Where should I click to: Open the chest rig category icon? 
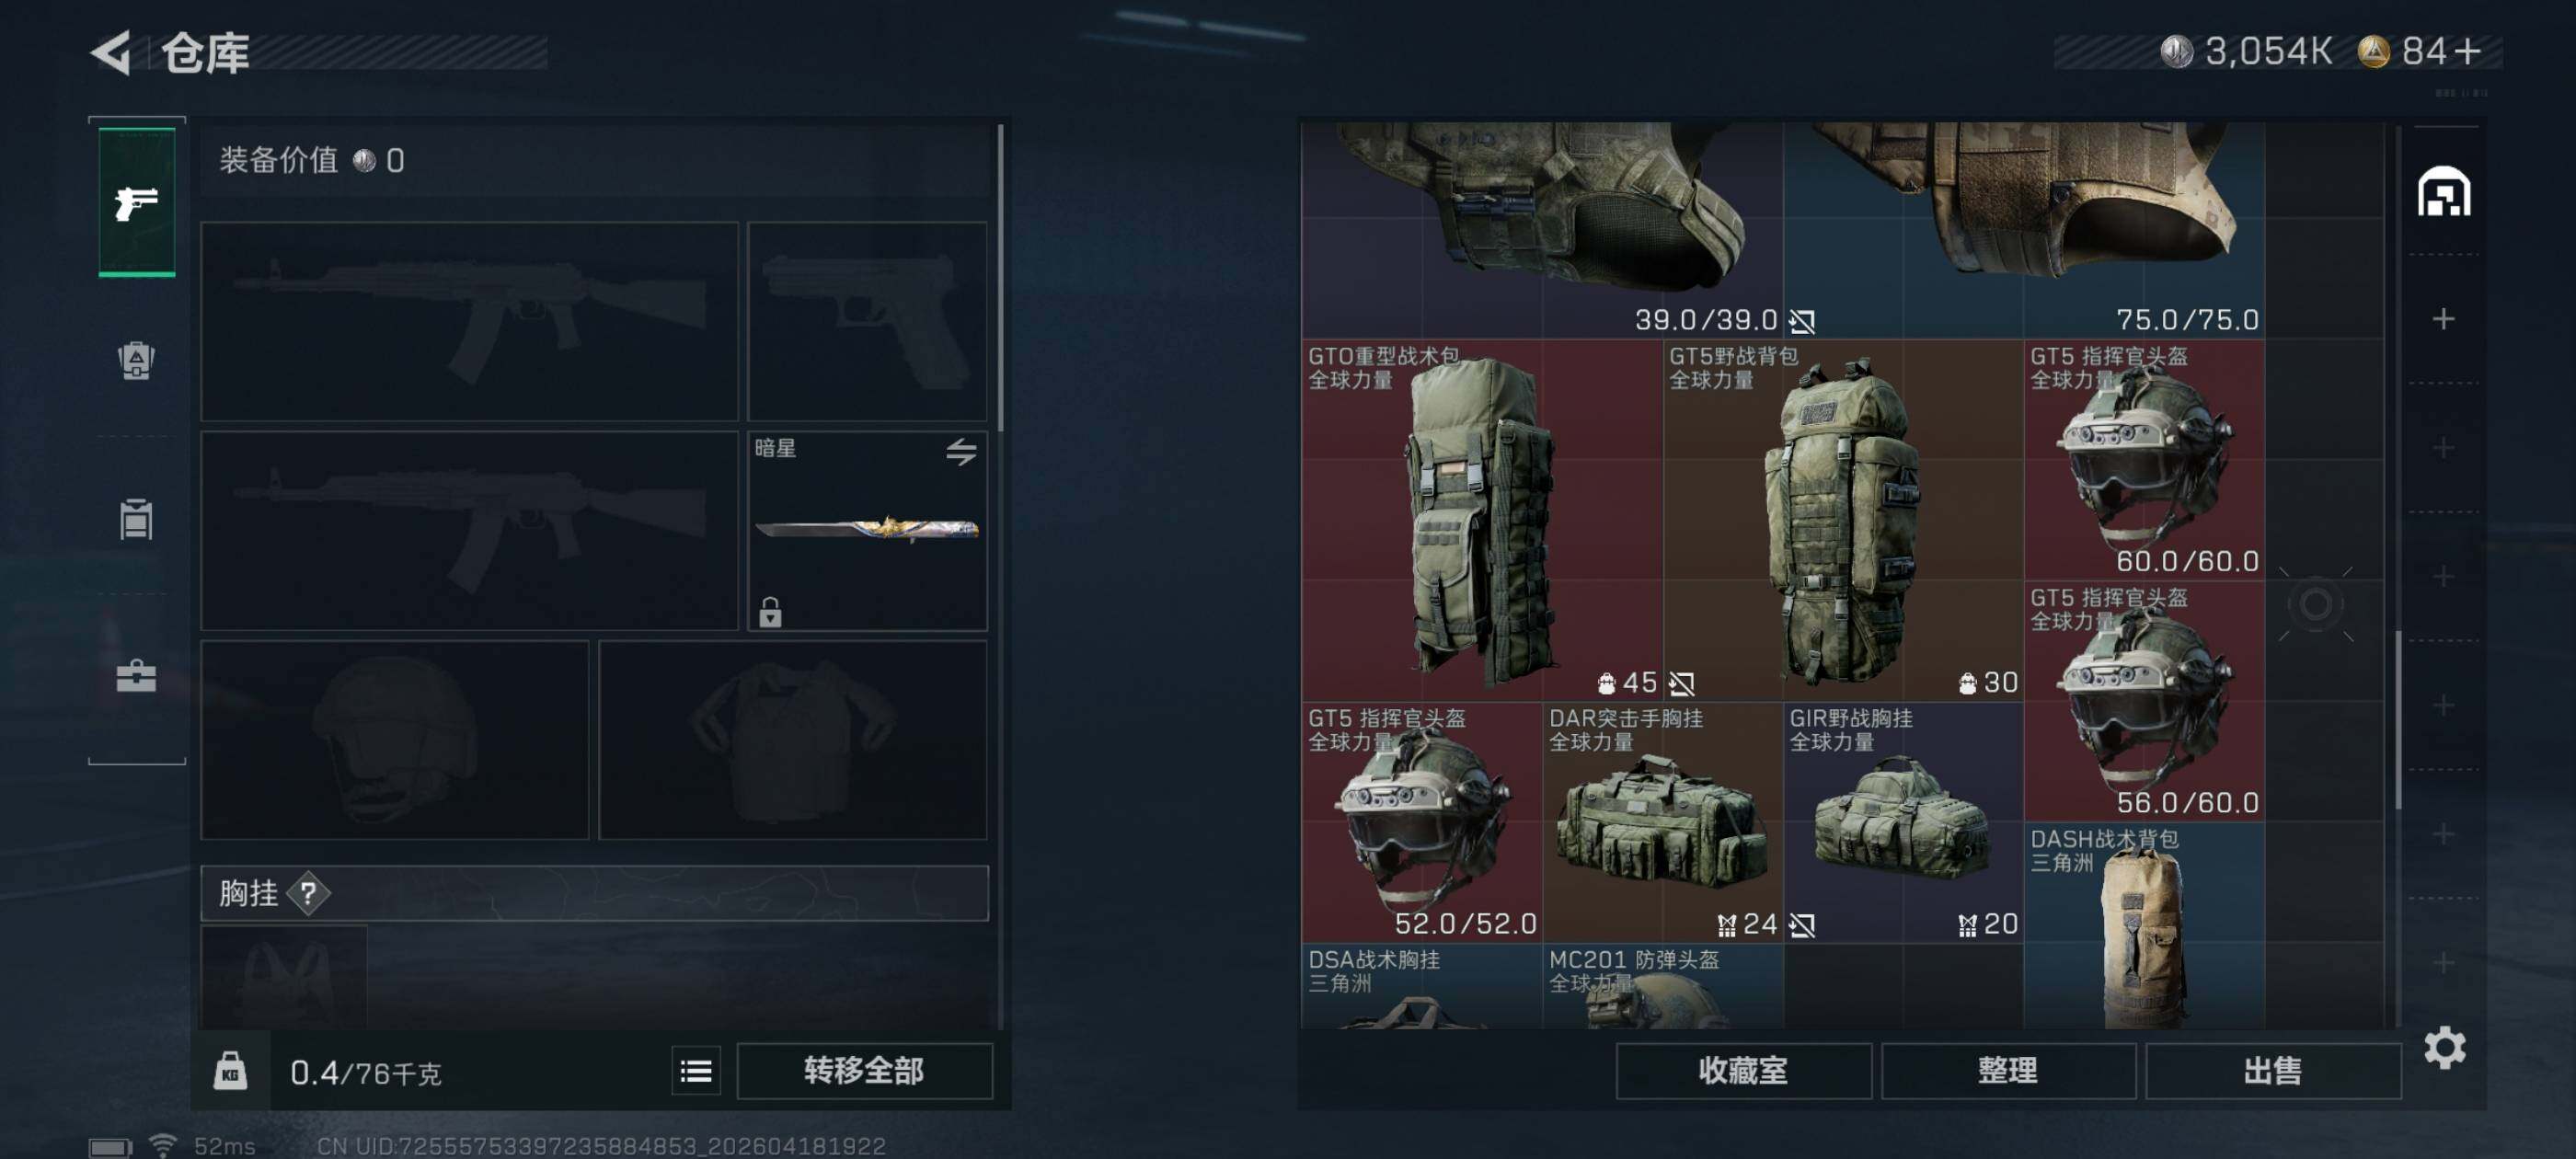(136, 518)
